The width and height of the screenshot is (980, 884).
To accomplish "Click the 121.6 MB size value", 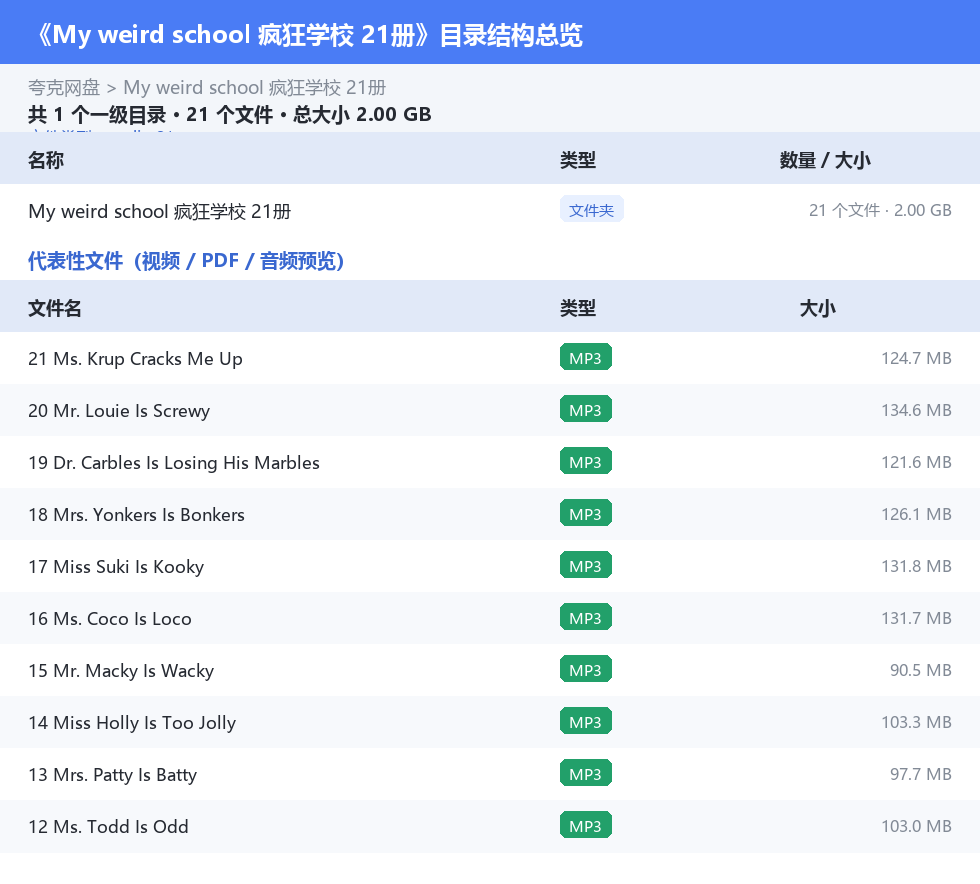I will click(916, 462).
